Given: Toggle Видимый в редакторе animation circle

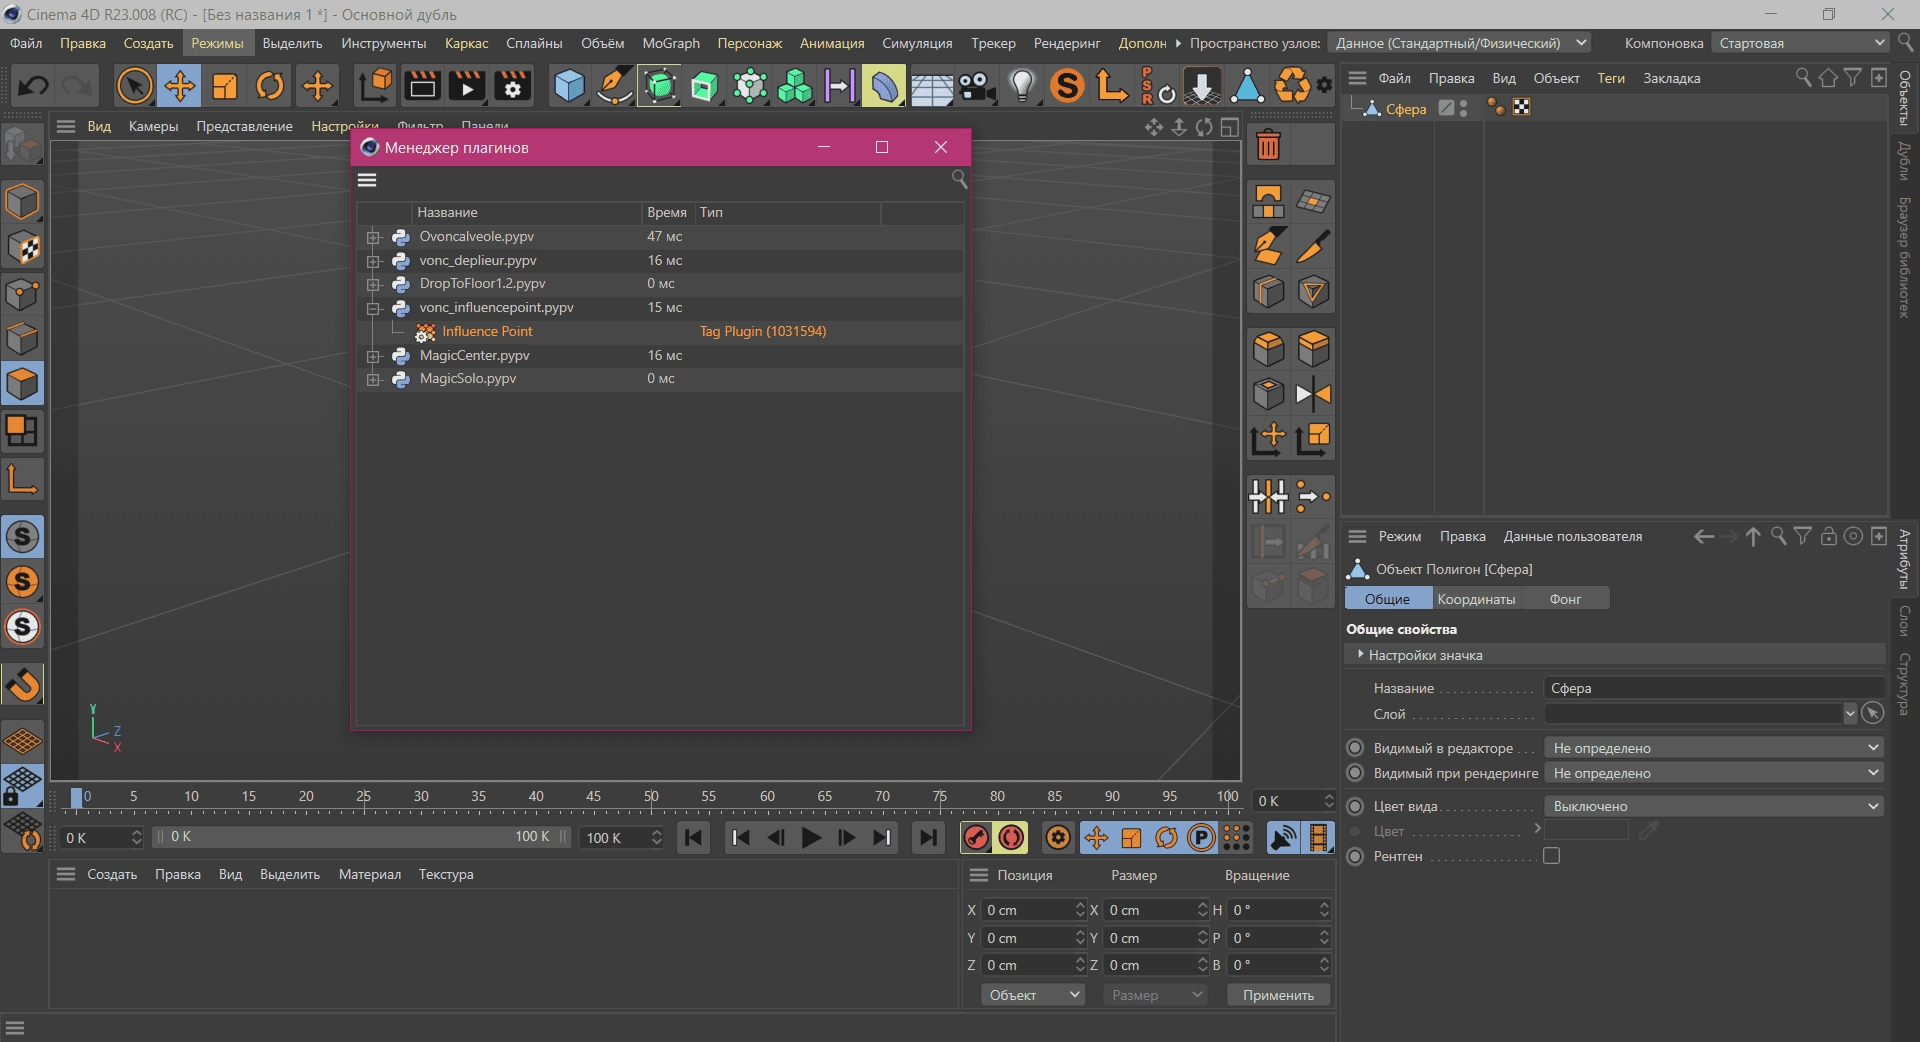Looking at the screenshot, I should pyautogui.click(x=1355, y=748).
